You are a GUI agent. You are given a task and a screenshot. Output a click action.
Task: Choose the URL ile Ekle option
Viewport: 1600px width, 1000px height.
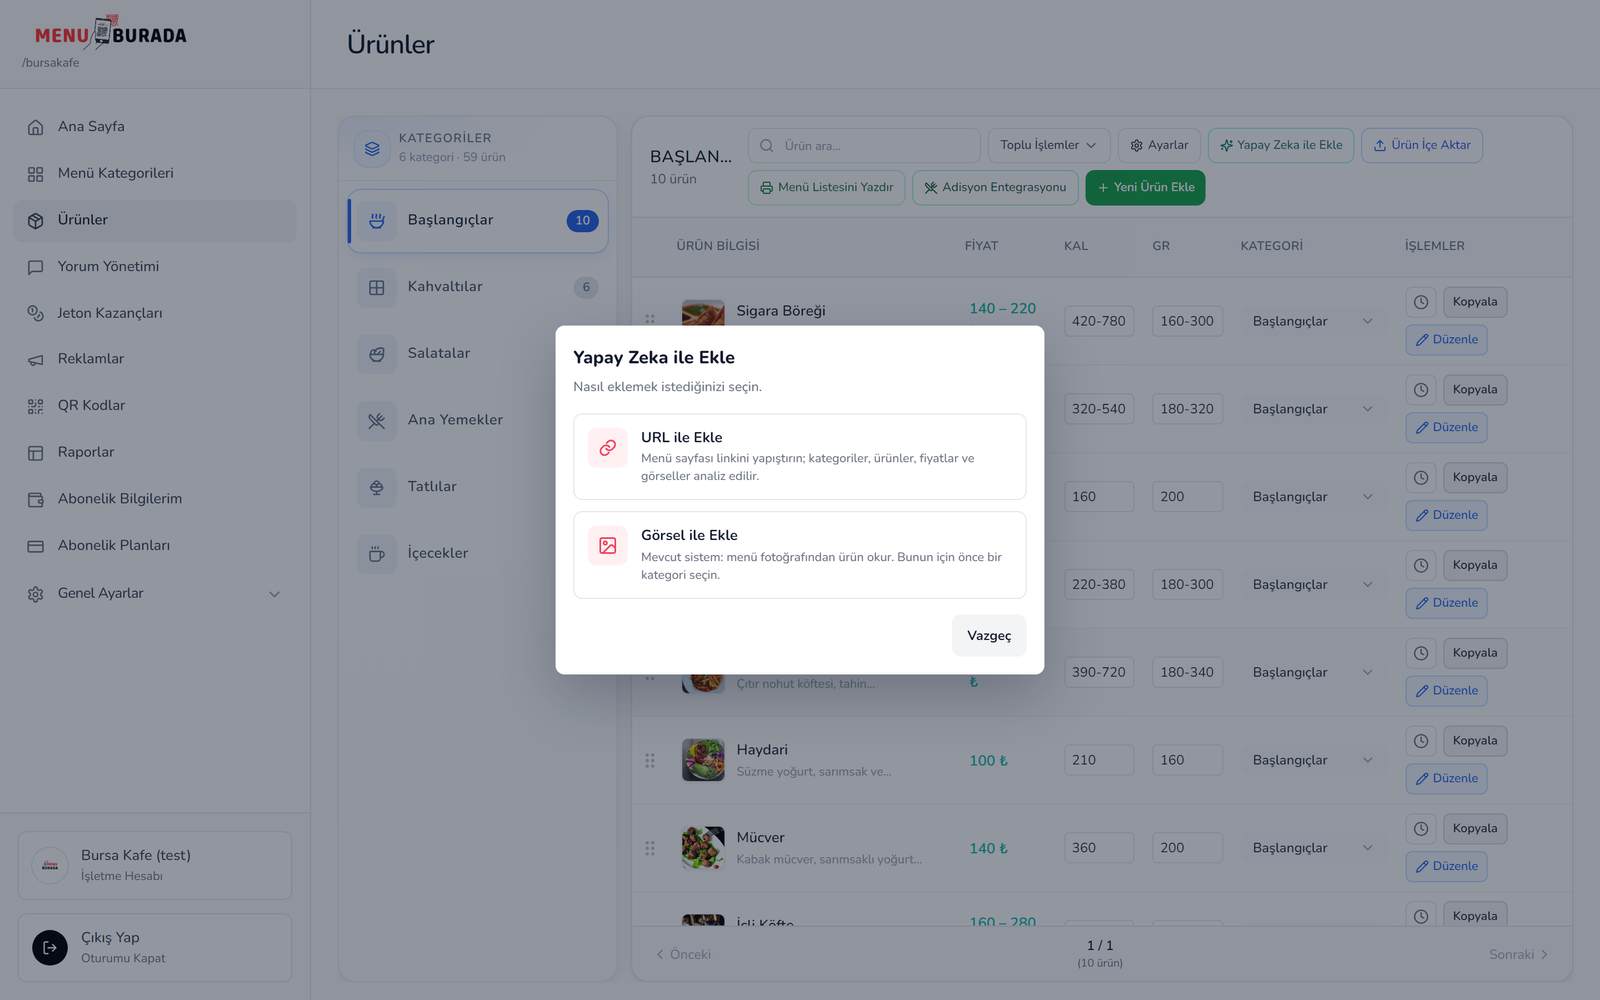point(800,457)
